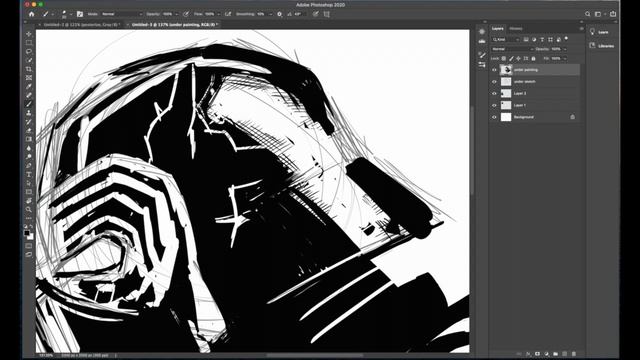Hide the under painting layer
The image size is (640, 360).
point(494,70)
